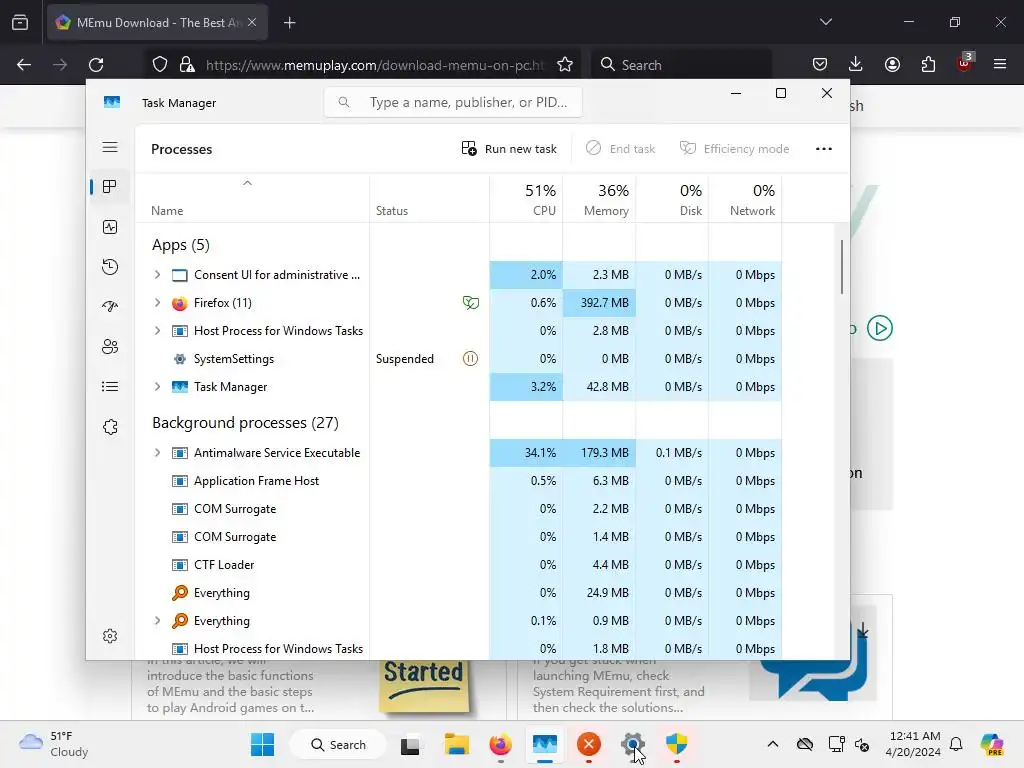Select the MEmu Download browser tab
Screen dimensions: 1024x768
tap(157, 23)
